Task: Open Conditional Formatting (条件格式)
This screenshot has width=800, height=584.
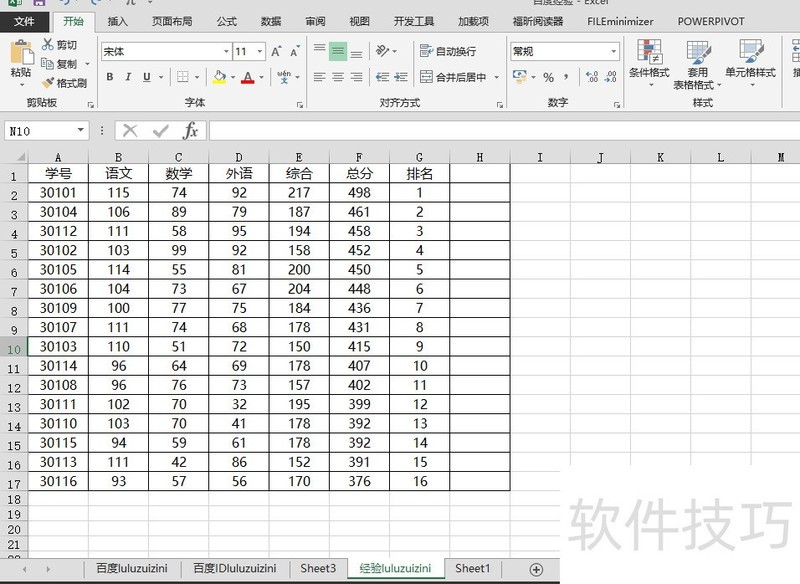Action: click(x=649, y=62)
